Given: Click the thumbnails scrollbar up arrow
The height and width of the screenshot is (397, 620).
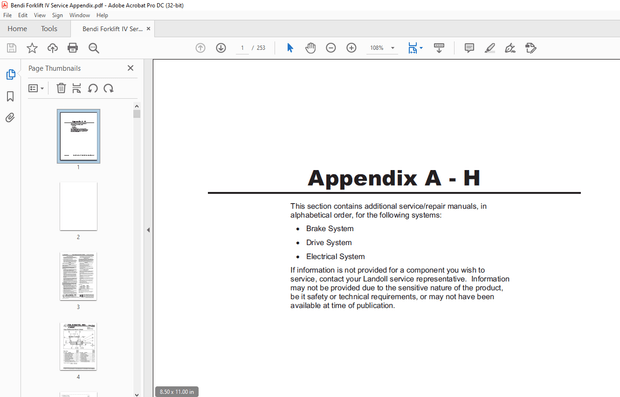Looking at the screenshot, I should pos(137,106).
